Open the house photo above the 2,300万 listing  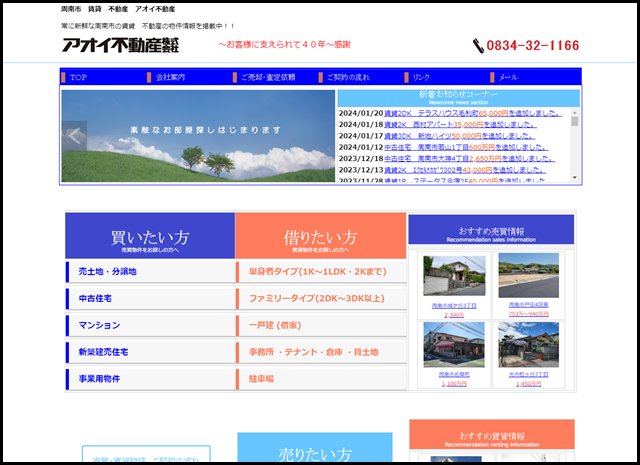pyautogui.click(x=454, y=276)
